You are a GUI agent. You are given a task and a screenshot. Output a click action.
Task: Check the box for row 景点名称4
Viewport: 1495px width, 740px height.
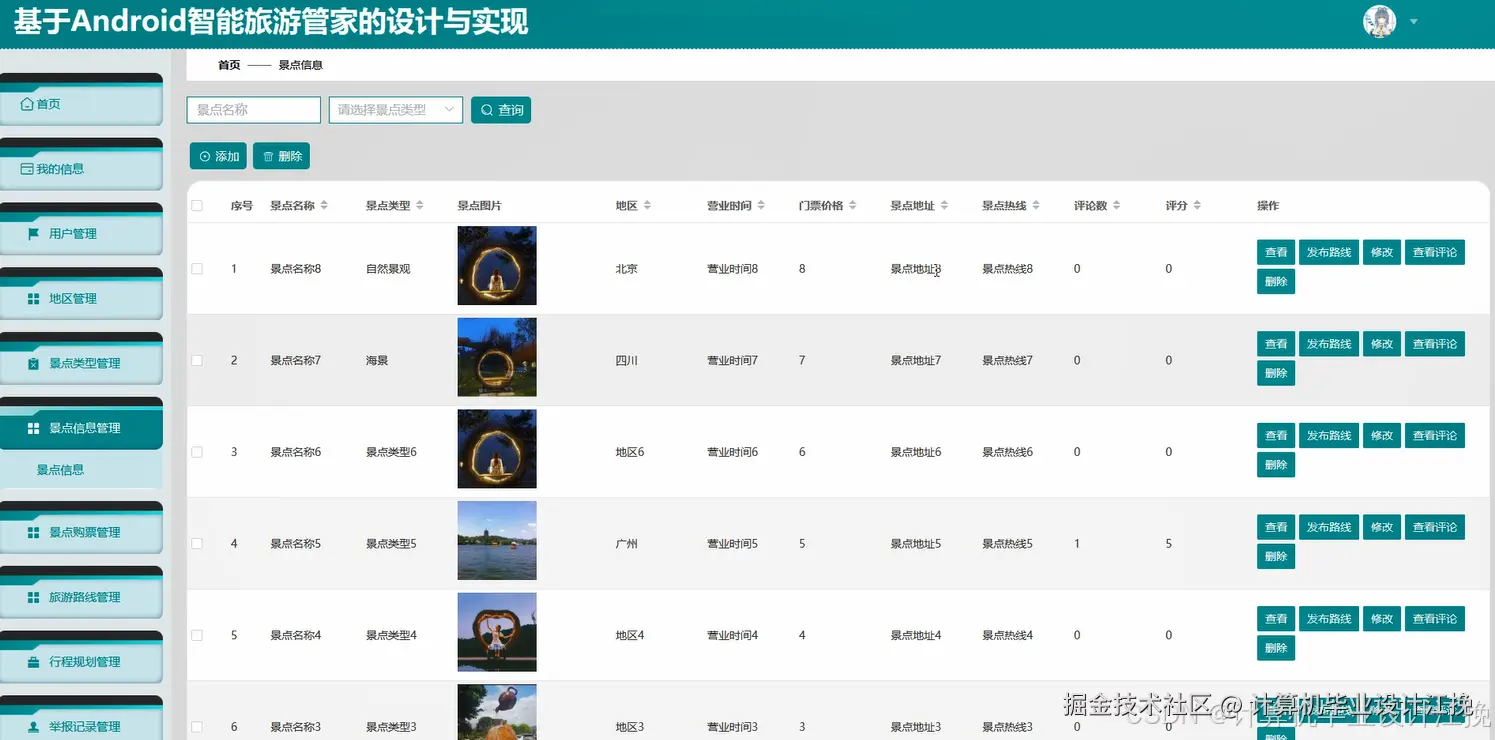(x=197, y=635)
